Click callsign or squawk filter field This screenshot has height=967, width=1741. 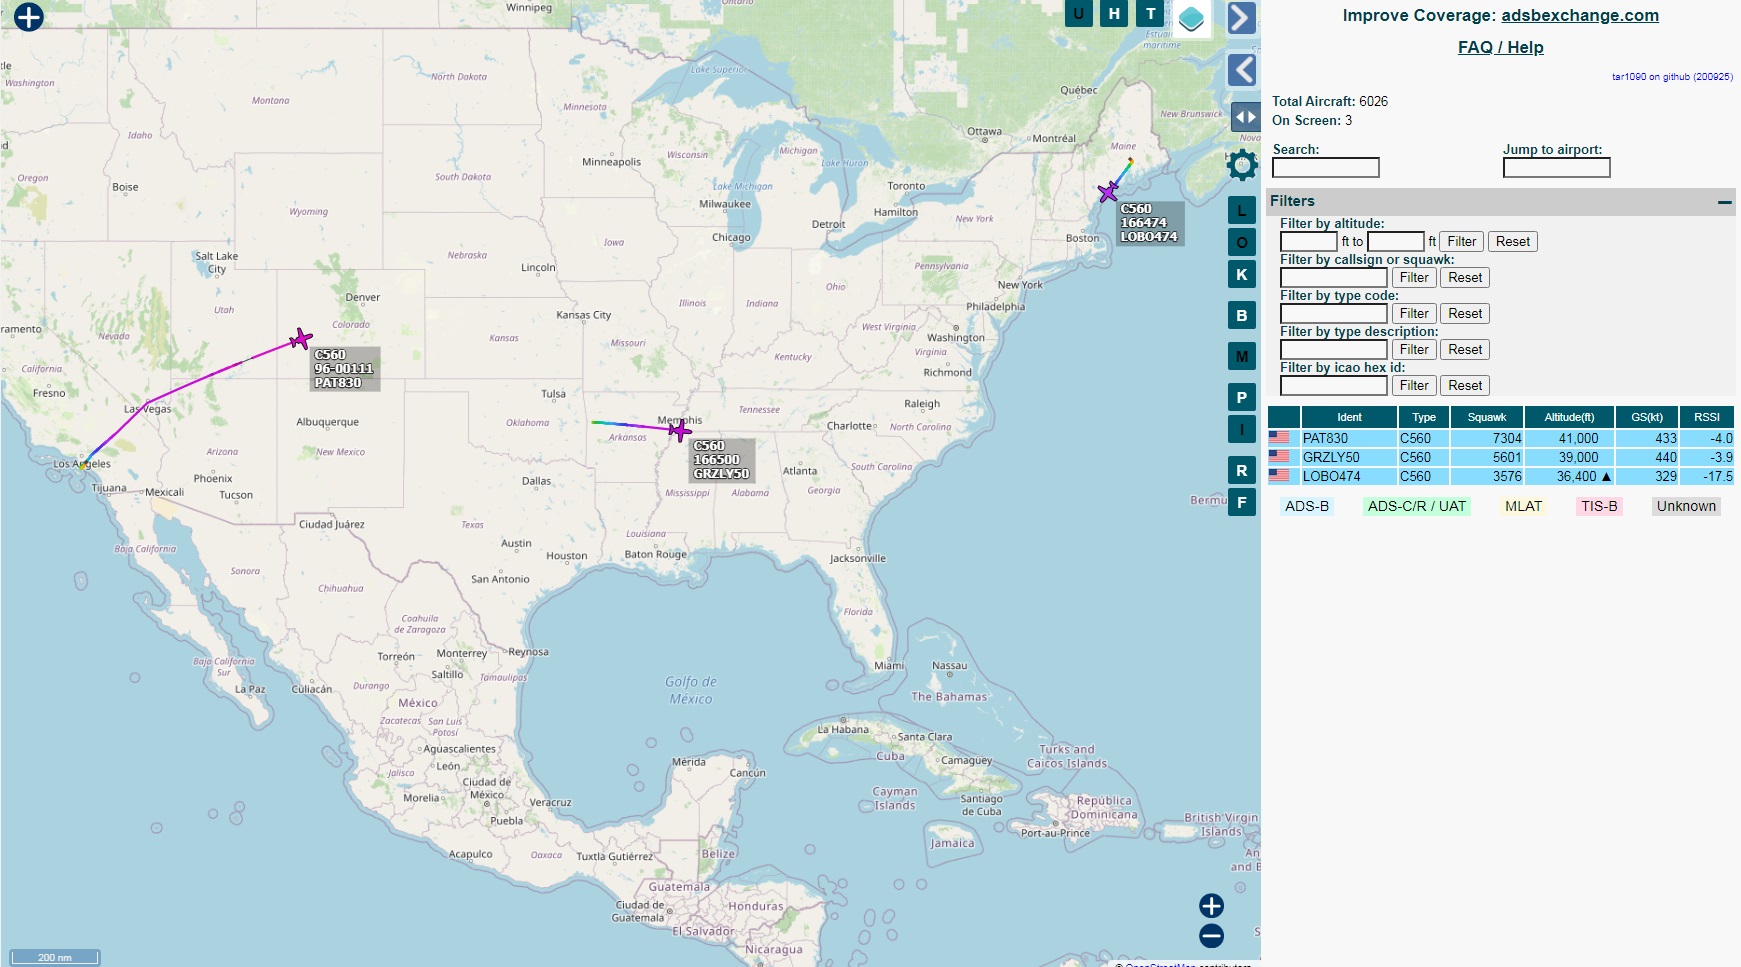1334,277
